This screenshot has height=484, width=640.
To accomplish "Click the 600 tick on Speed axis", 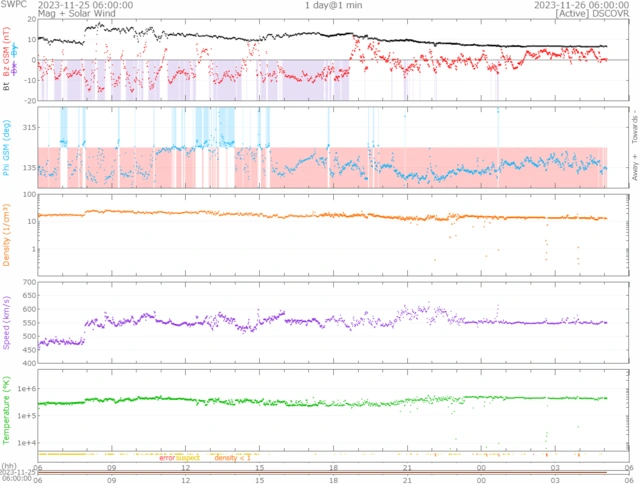I will 29,309.
